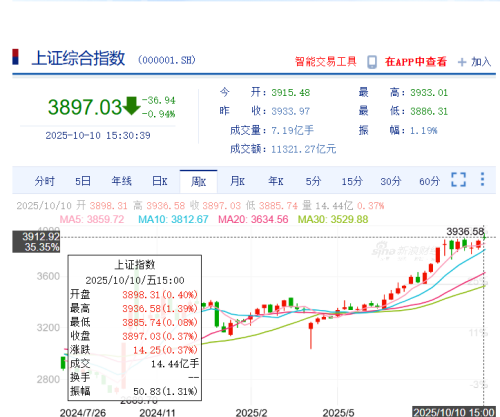Click the tooltip 最高 value 3936.58(1.39%)
500x417 pixels.
pos(160,309)
